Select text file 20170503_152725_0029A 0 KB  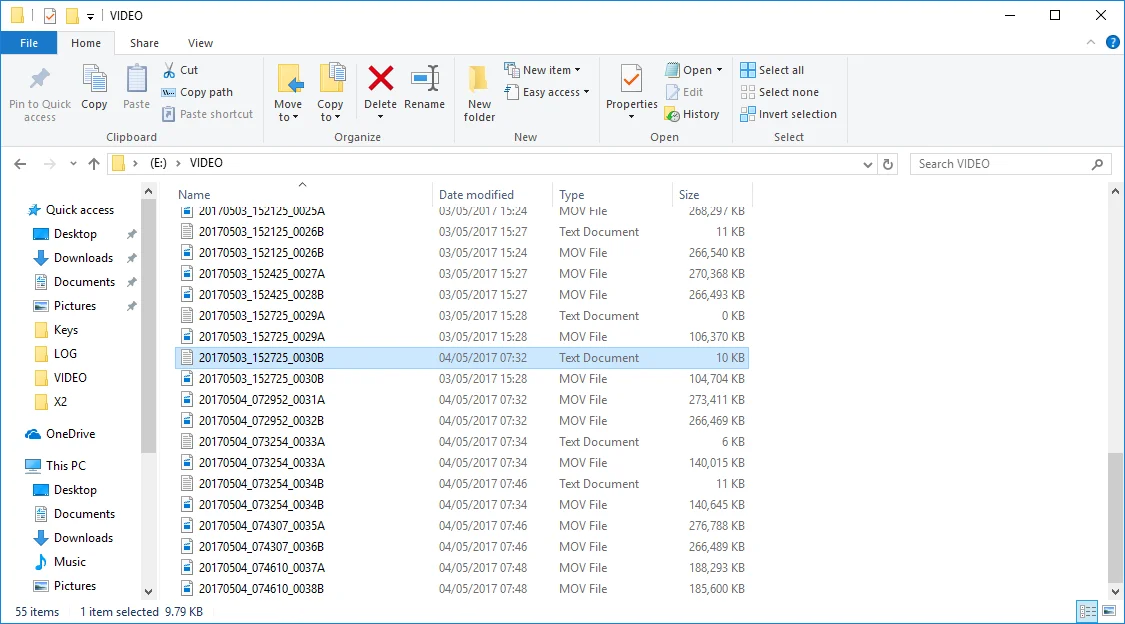tap(462, 316)
